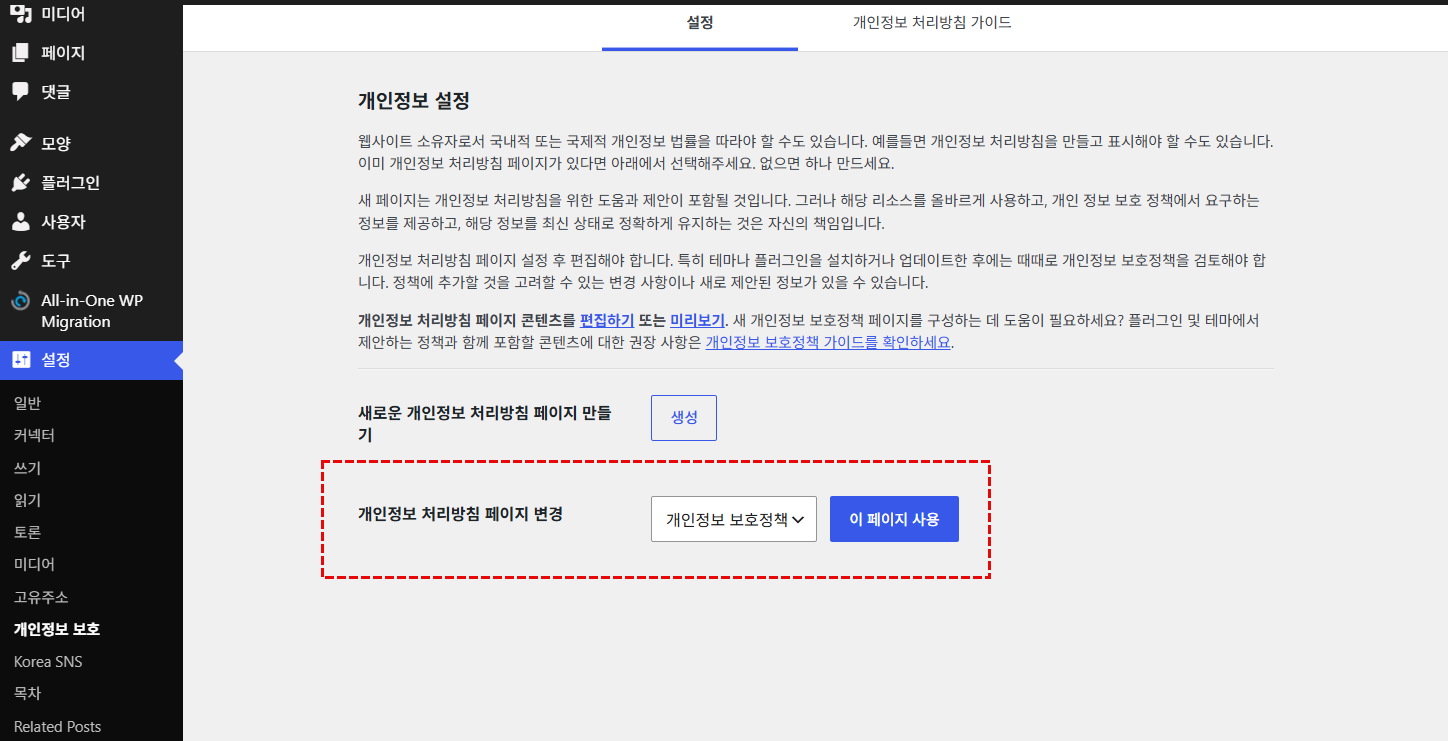Click 개인정보 처리방침 페이지 변경 label
Viewport: 1448px width, 741px height.
[x=460, y=515]
